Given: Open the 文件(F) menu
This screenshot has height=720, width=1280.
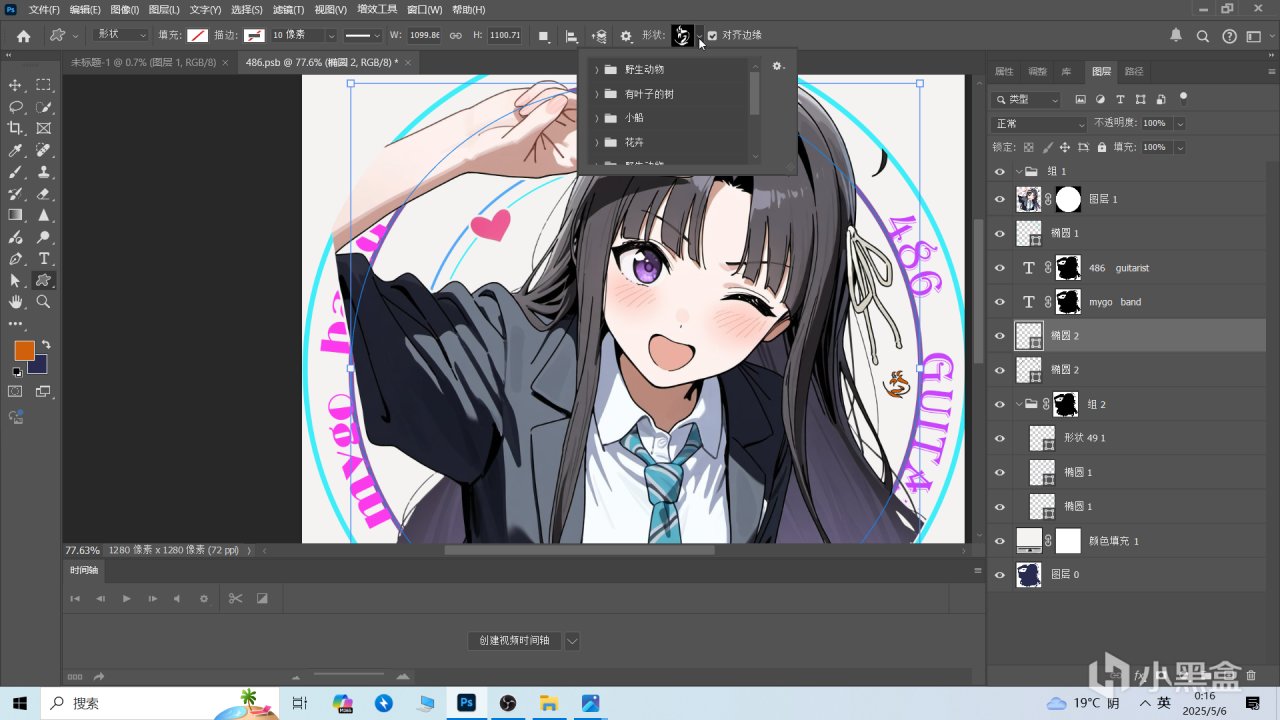Looking at the screenshot, I should tap(44, 9).
